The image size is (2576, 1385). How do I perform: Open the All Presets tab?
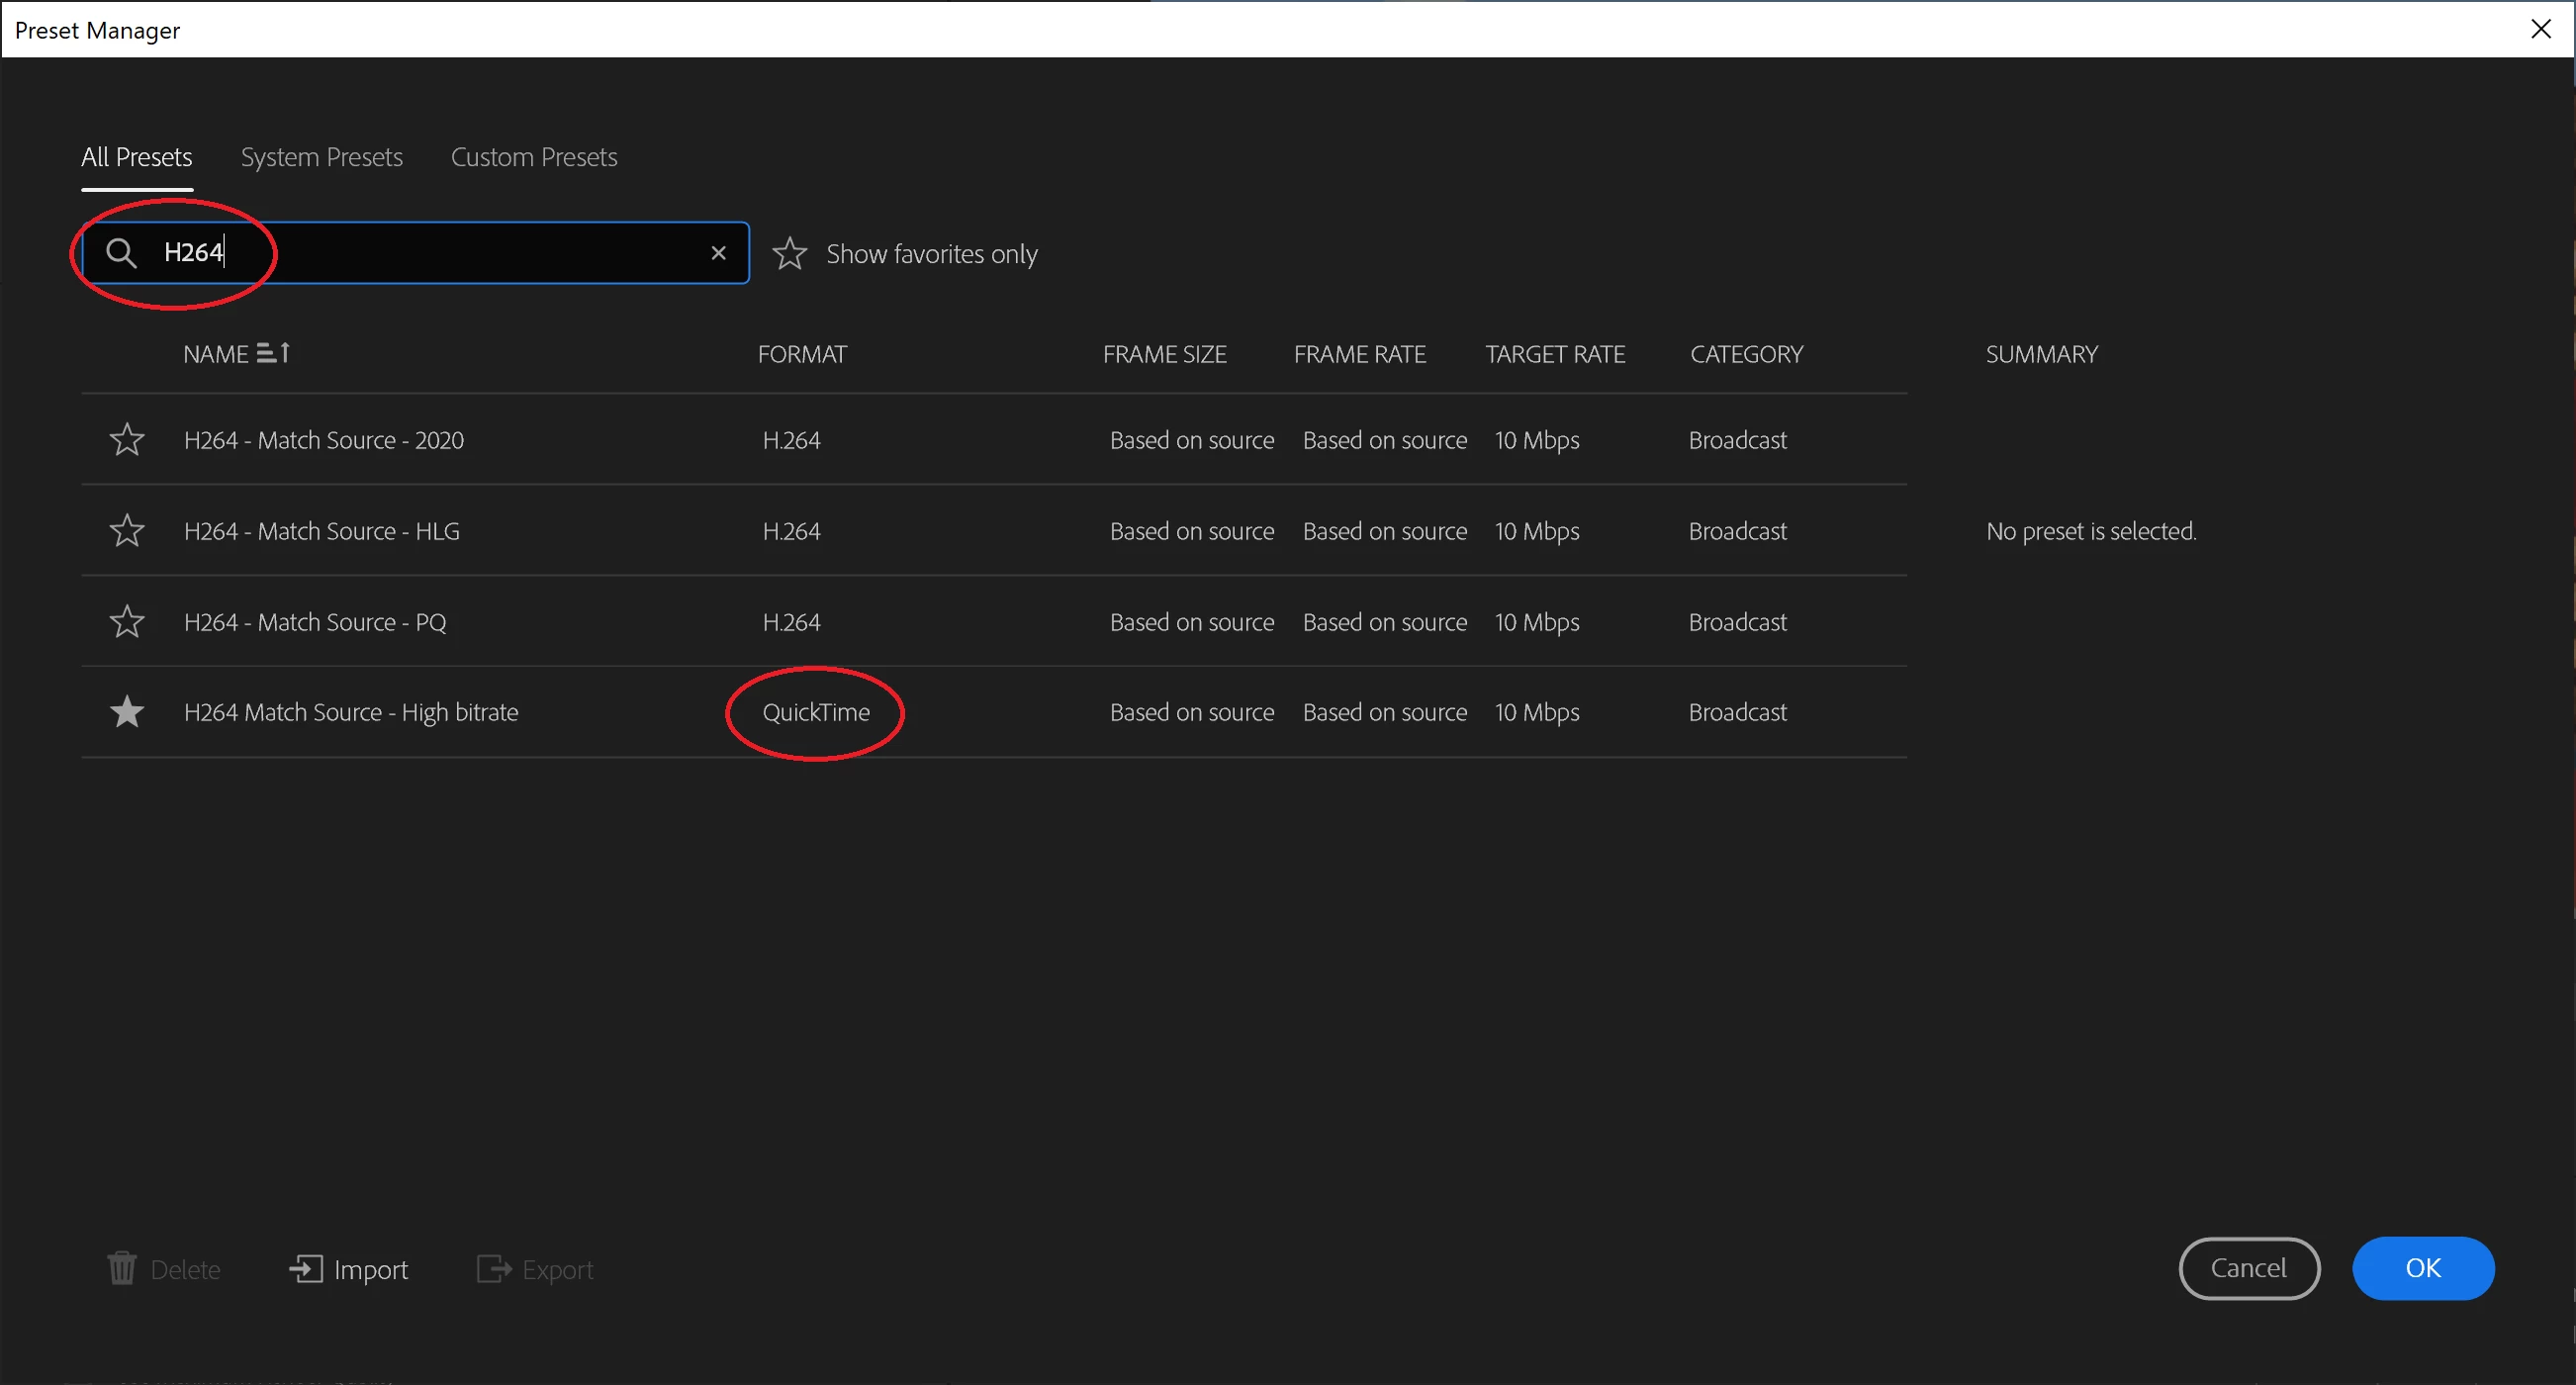pos(137,157)
